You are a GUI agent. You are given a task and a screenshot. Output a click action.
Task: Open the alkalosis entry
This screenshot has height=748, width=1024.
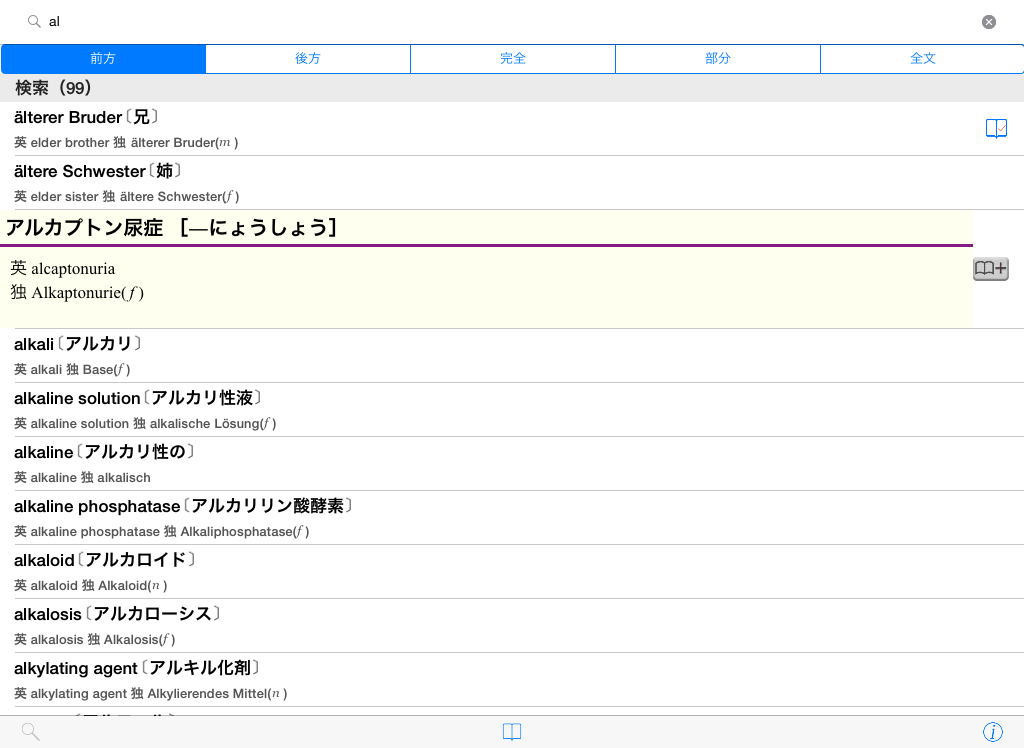coord(400,626)
